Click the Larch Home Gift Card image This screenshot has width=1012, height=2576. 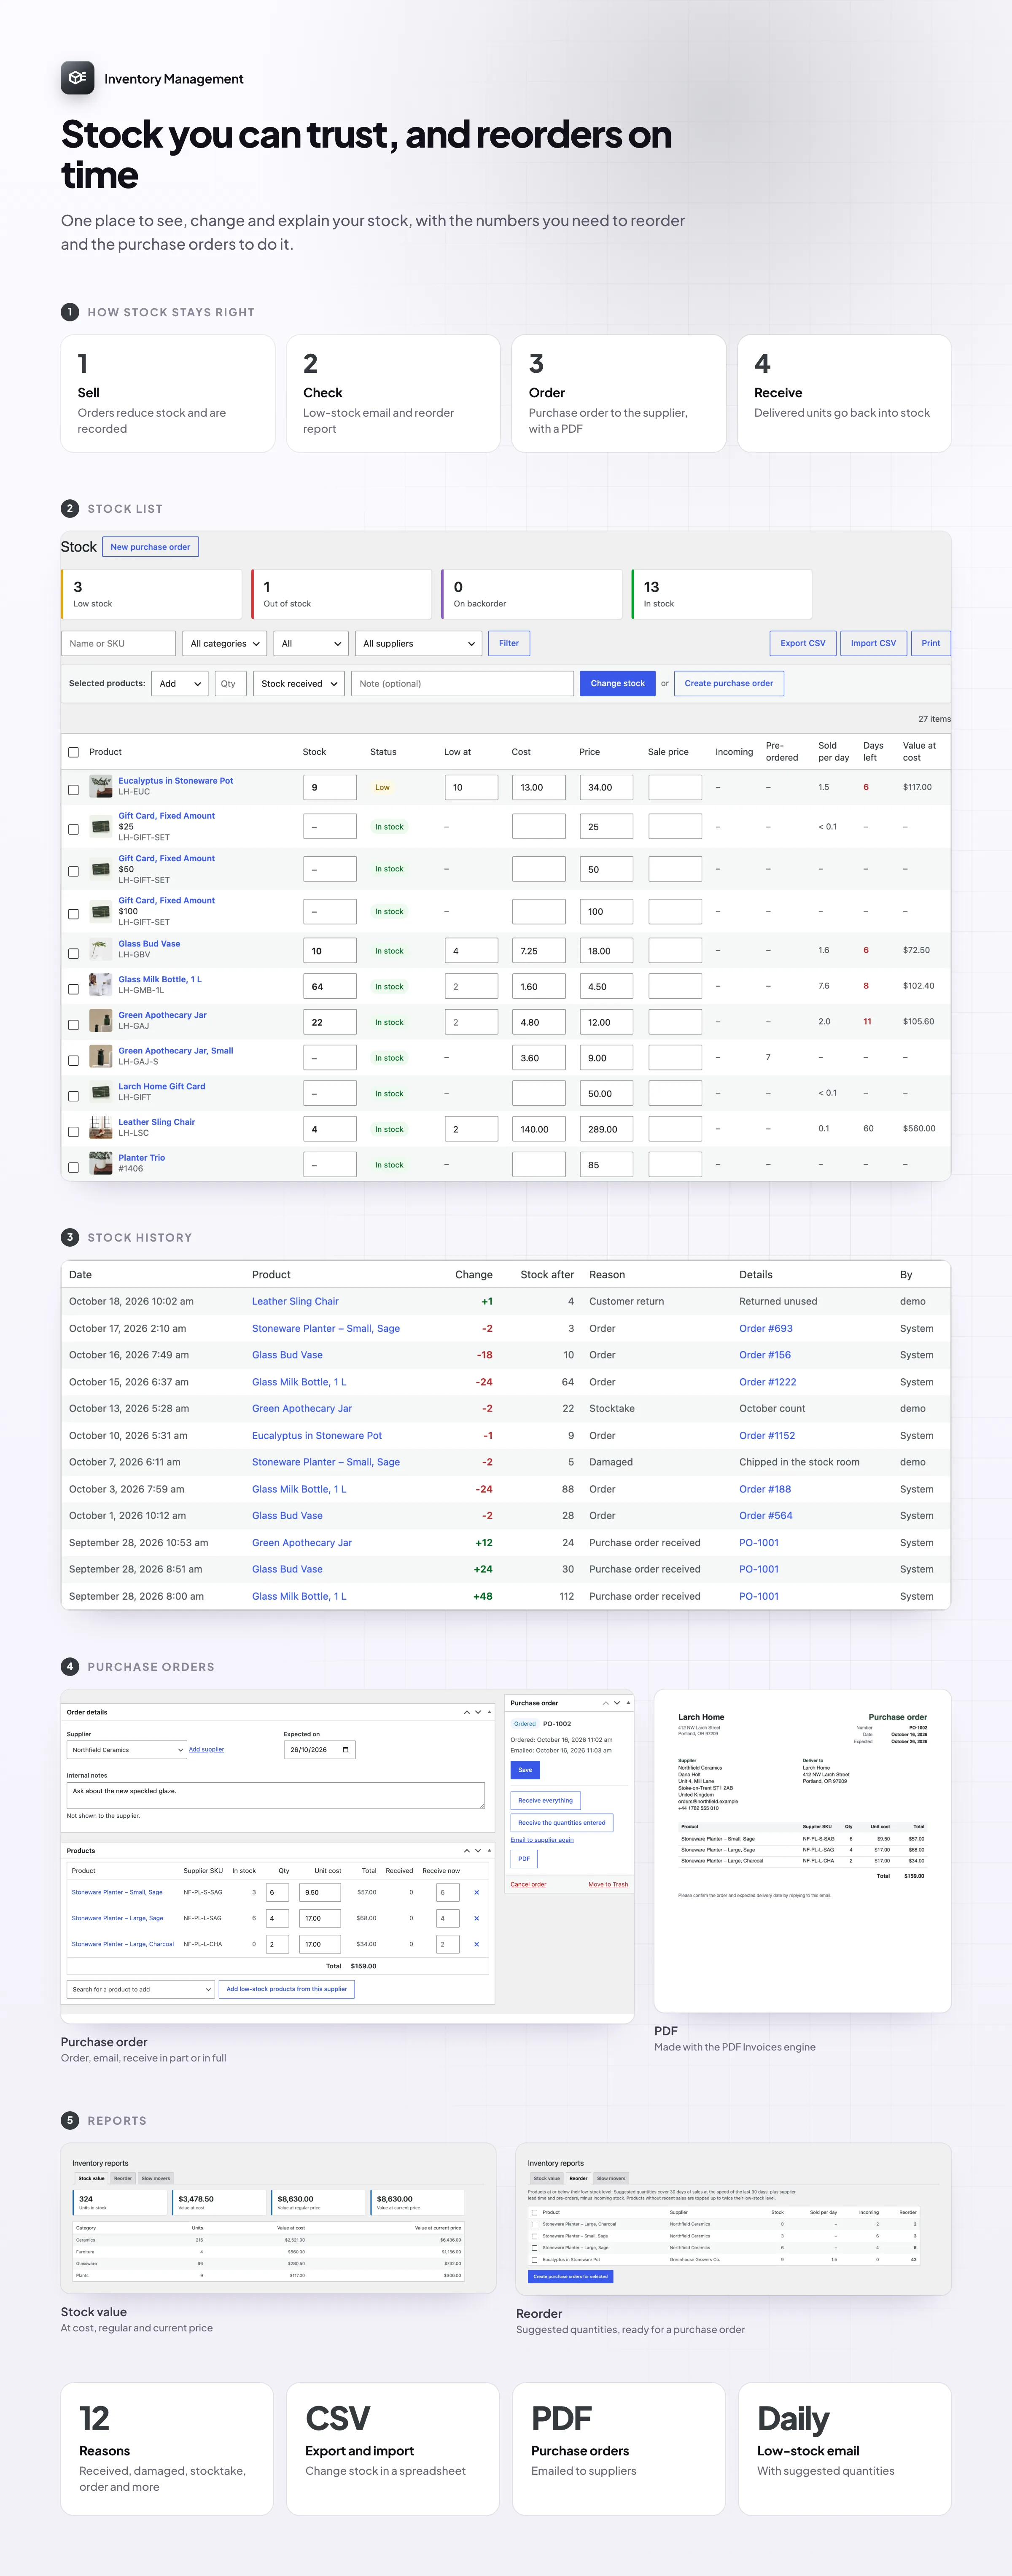click(x=101, y=1092)
